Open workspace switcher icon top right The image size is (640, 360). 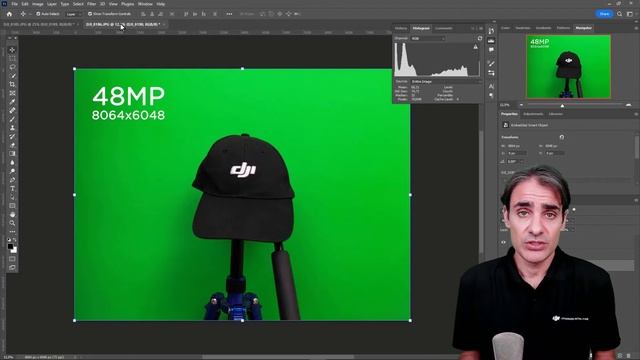629,14
